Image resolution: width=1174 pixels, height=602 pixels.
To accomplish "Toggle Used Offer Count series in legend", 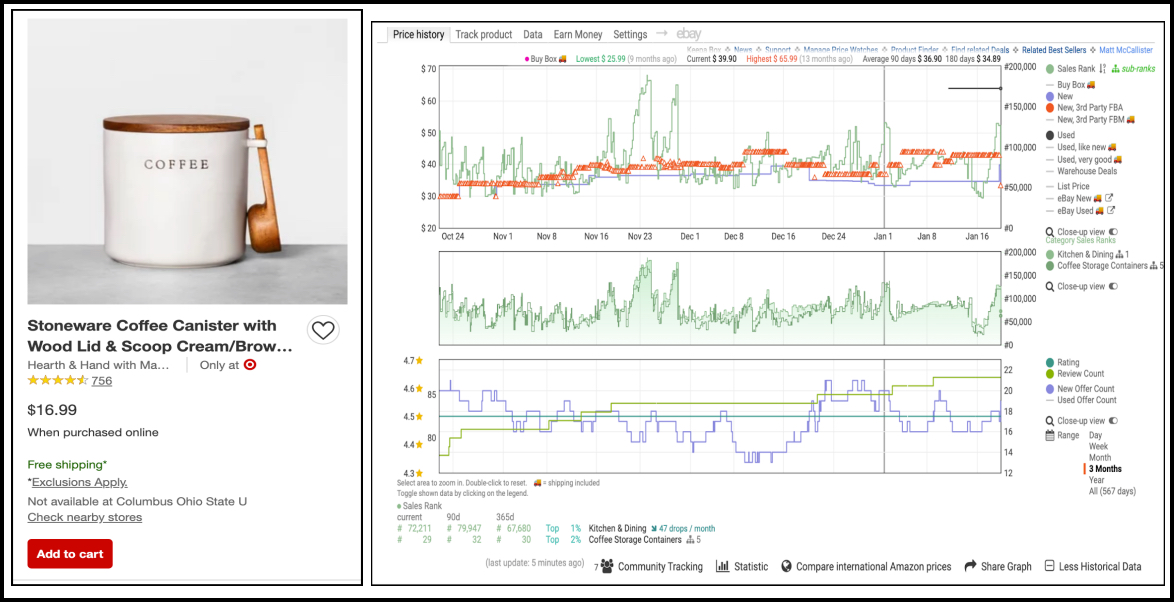I will click(x=1081, y=400).
